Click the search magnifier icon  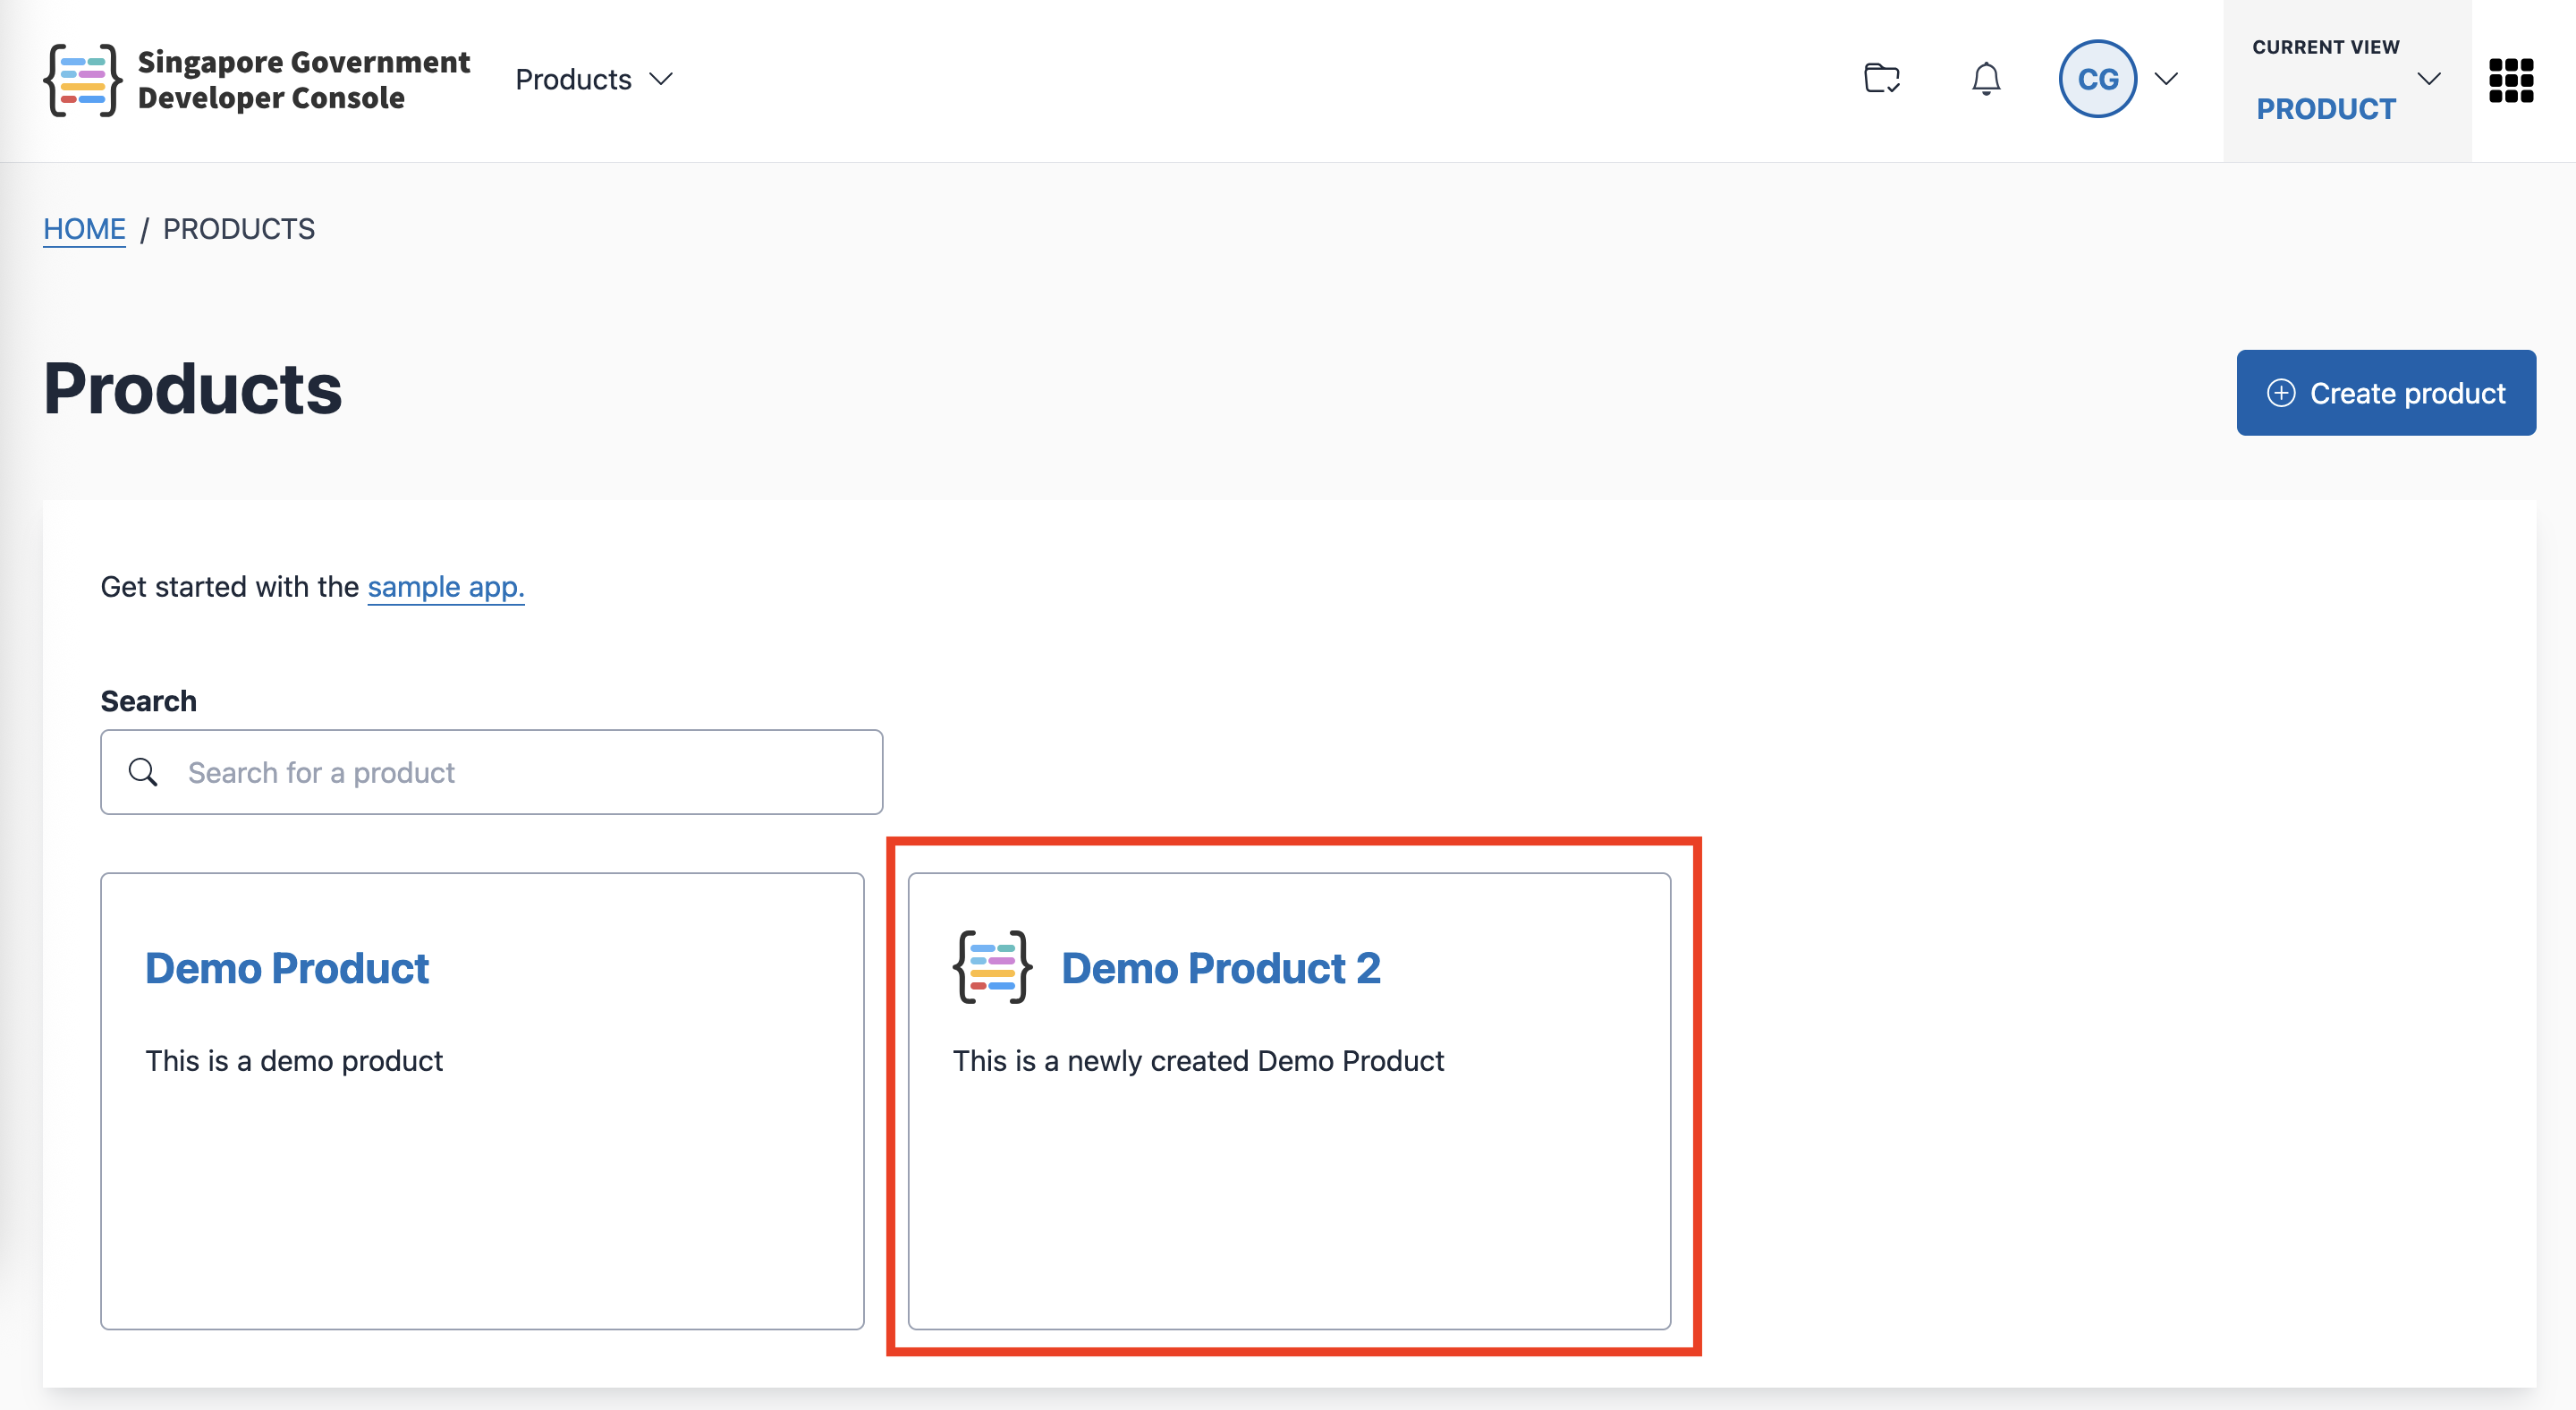point(143,772)
